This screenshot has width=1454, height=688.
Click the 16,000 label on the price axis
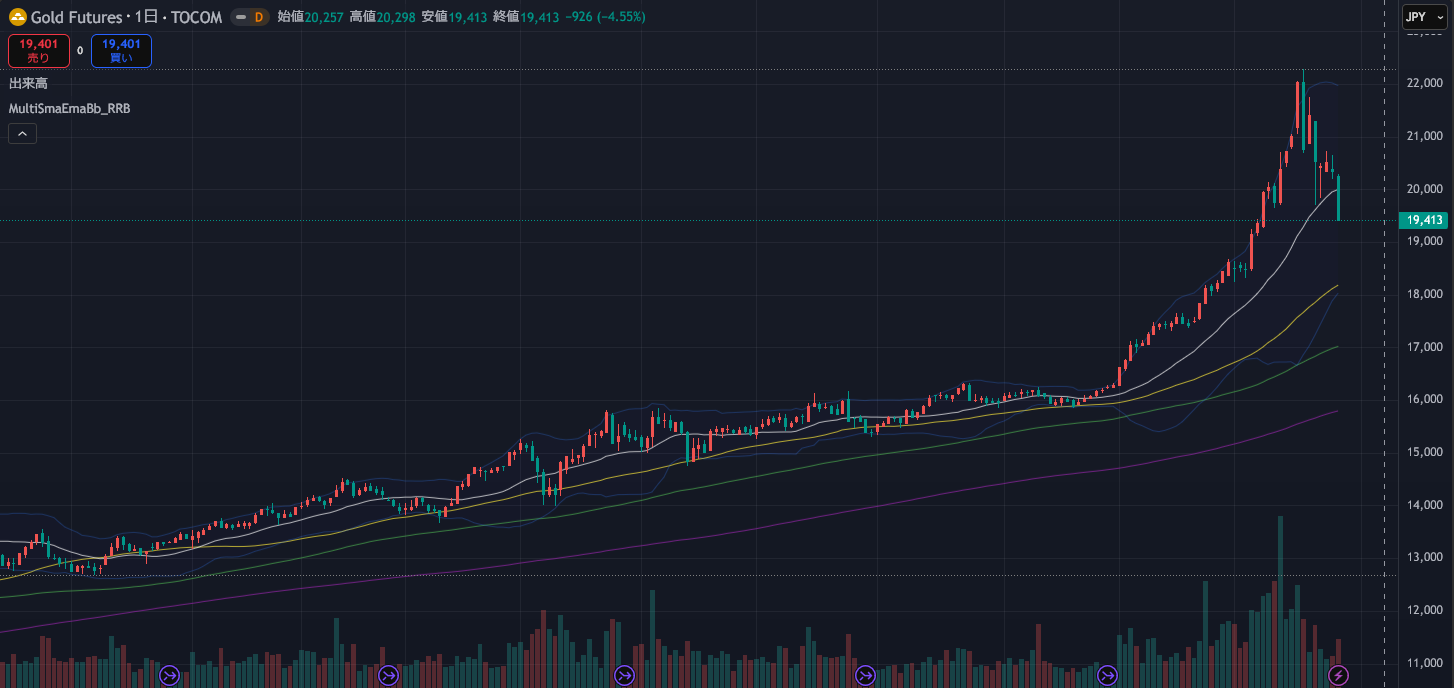point(1423,400)
